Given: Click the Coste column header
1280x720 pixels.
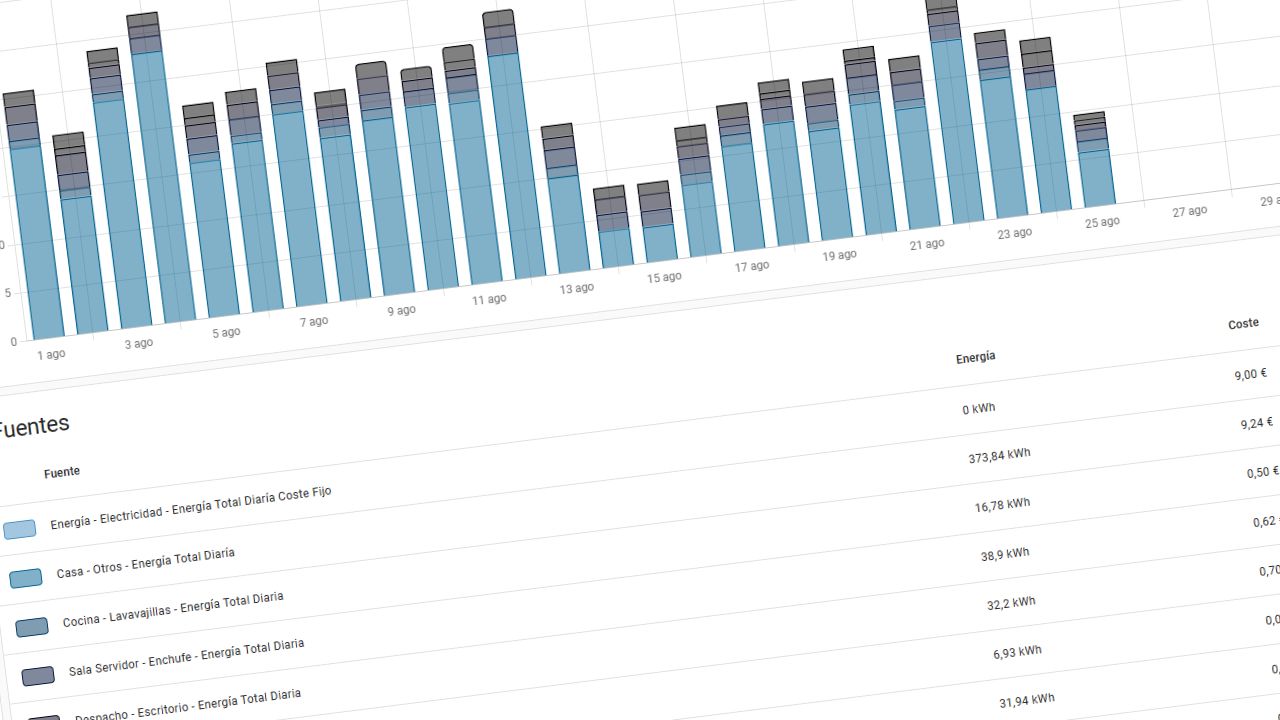Looking at the screenshot, I should [x=1243, y=324].
